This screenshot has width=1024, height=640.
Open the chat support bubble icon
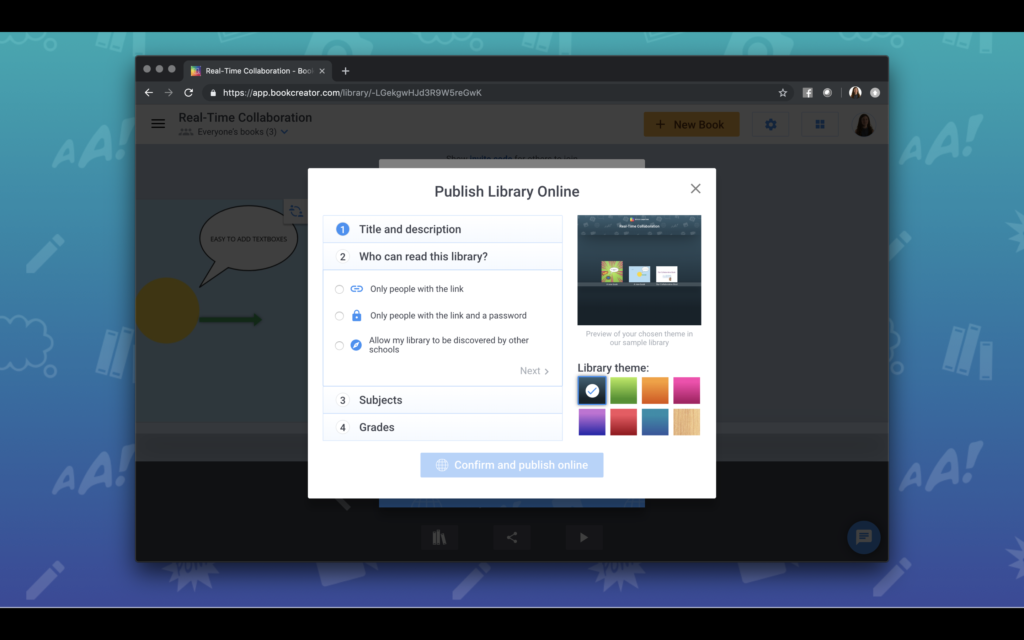[x=862, y=537]
